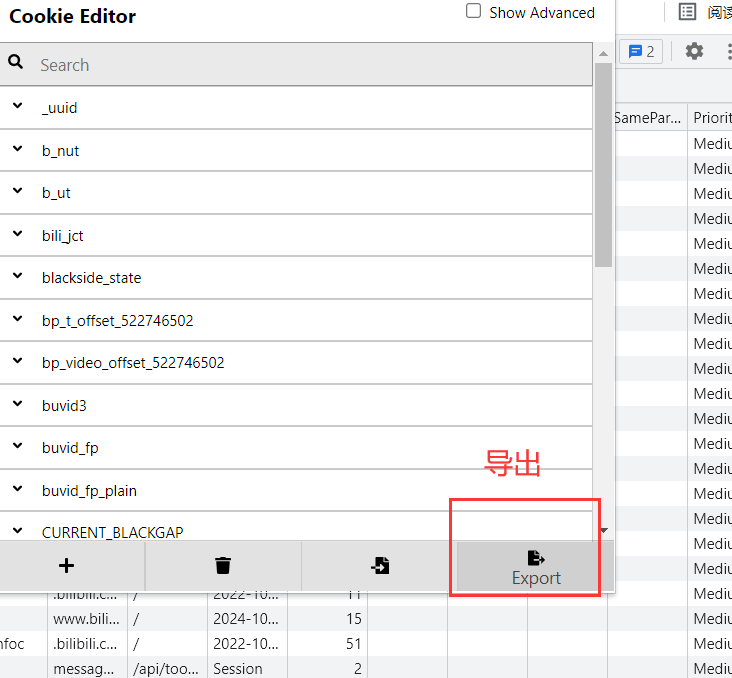Select the /api/too... path cell in DevTools

tap(167, 669)
